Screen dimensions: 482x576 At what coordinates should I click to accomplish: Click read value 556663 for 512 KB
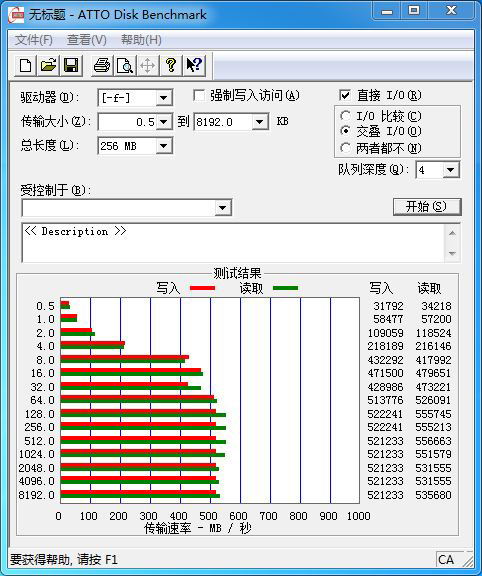coord(434,441)
